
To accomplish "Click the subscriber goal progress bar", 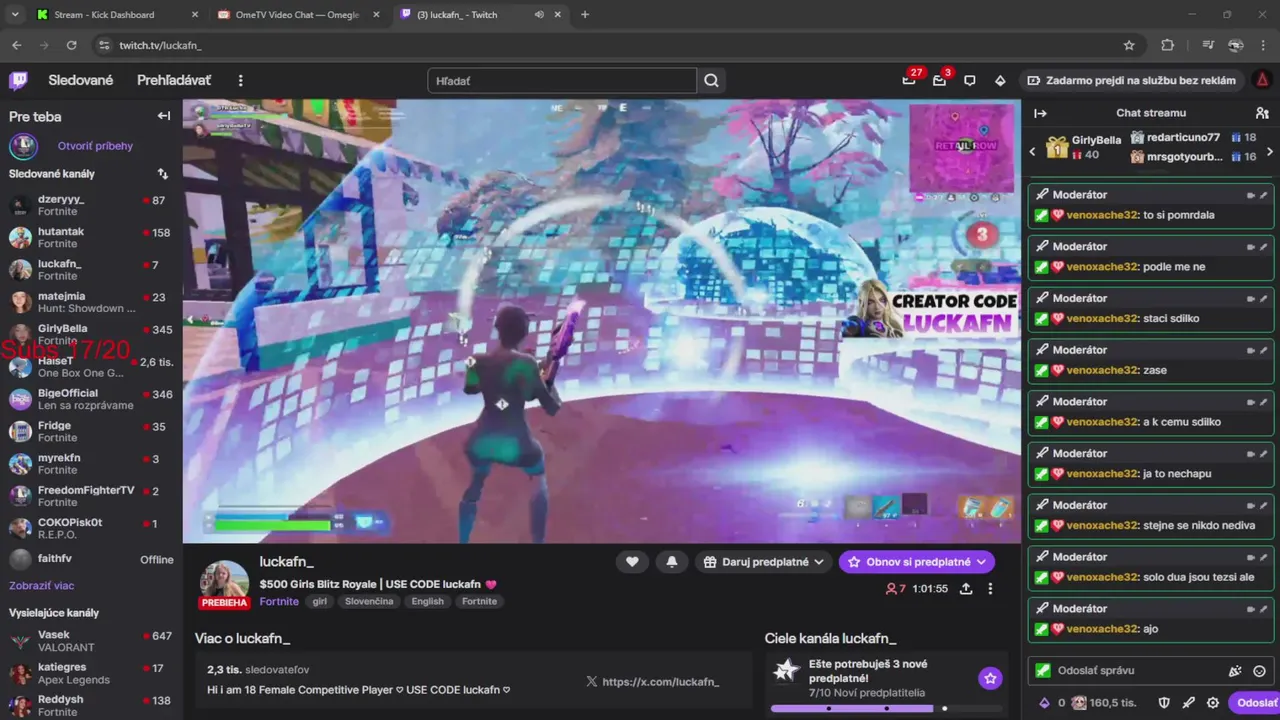I will pos(887,709).
